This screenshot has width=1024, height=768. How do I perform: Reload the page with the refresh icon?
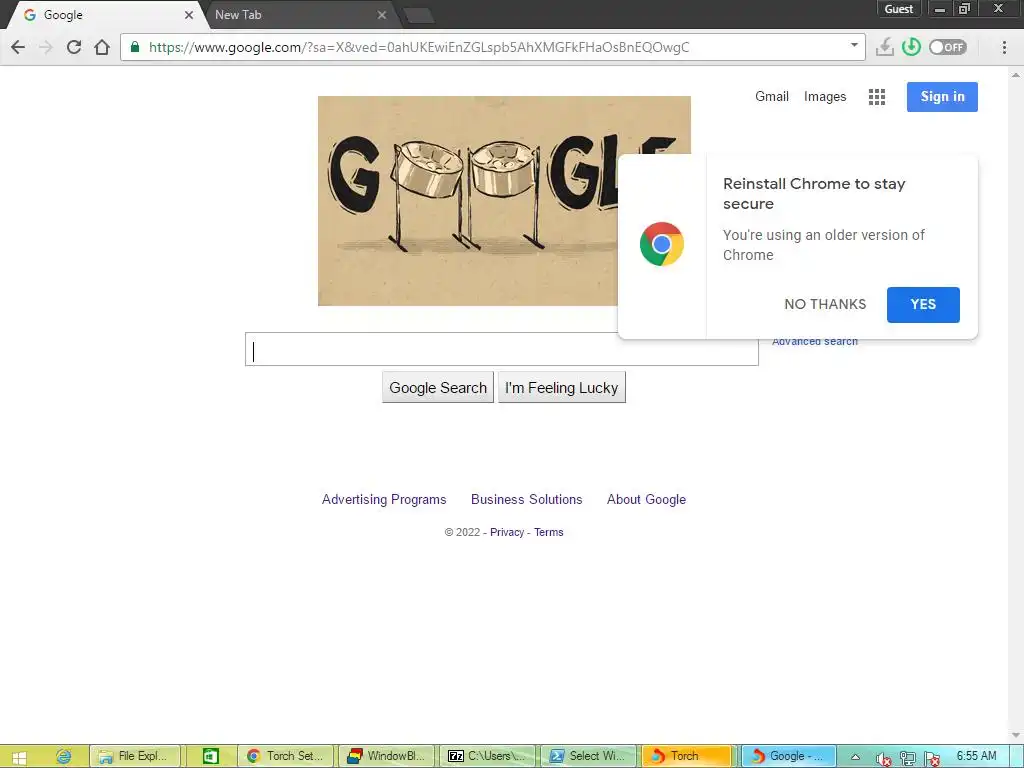click(74, 47)
